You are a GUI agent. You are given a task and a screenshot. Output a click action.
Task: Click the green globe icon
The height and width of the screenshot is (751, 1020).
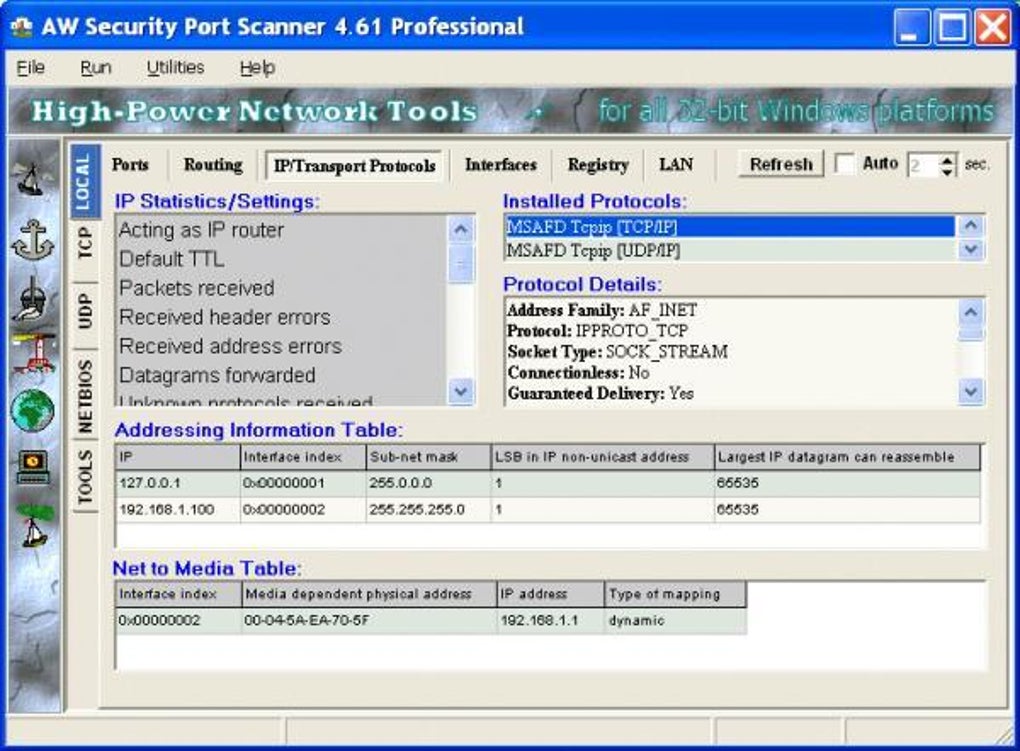click(33, 410)
